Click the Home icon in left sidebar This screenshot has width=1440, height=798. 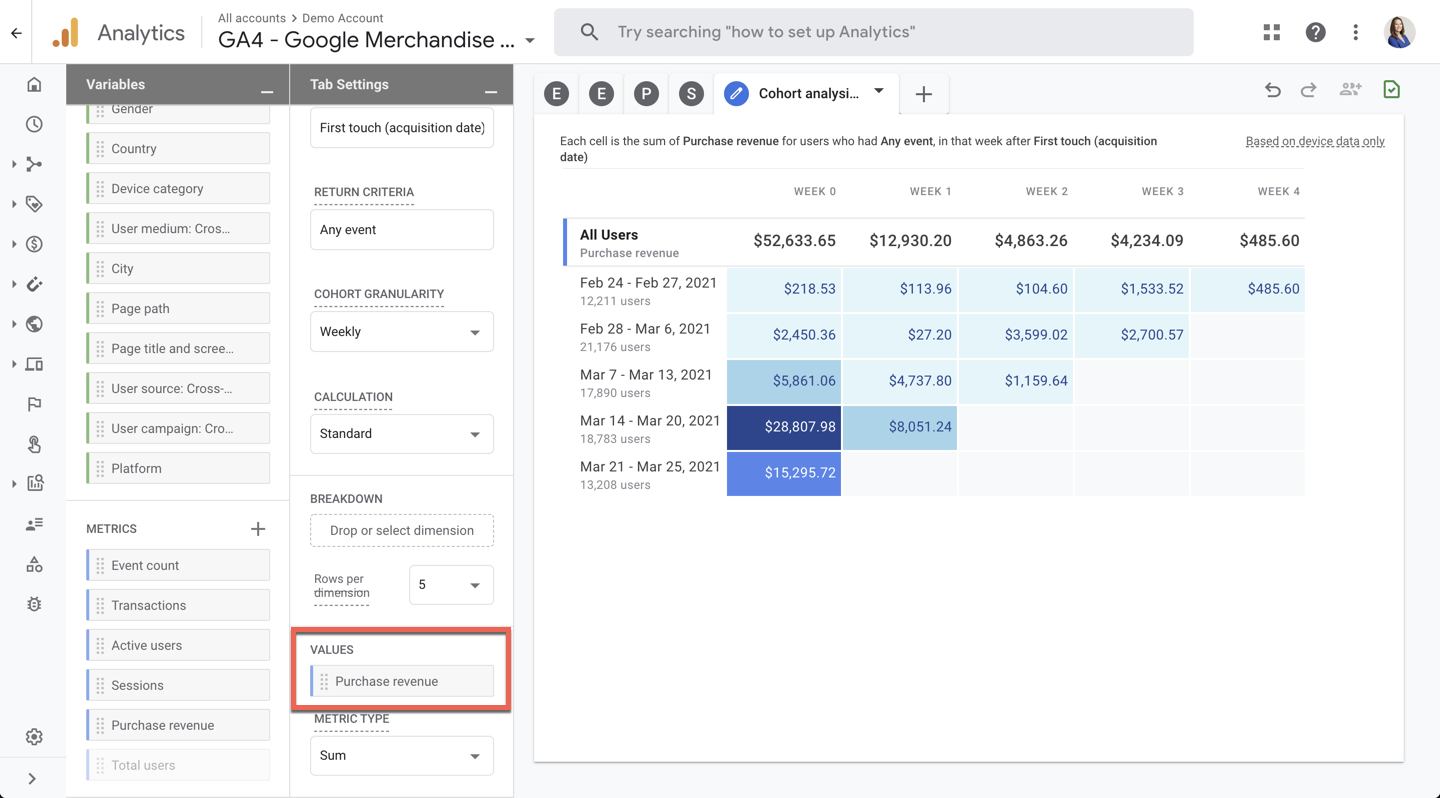click(34, 85)
